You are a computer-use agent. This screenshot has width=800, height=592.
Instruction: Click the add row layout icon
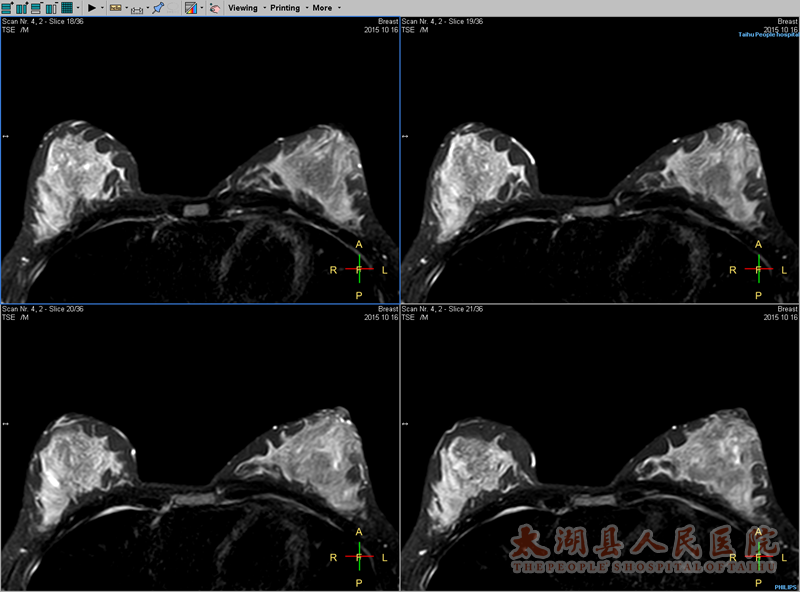(x=7, y=8)
